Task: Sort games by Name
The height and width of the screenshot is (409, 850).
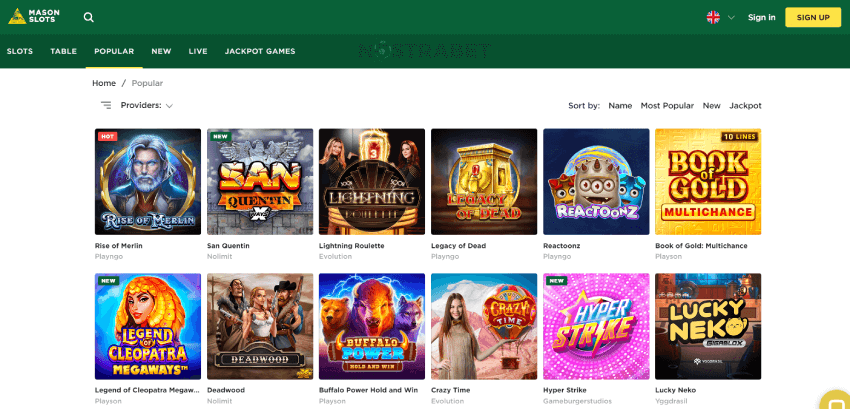Action: point(620,106)
